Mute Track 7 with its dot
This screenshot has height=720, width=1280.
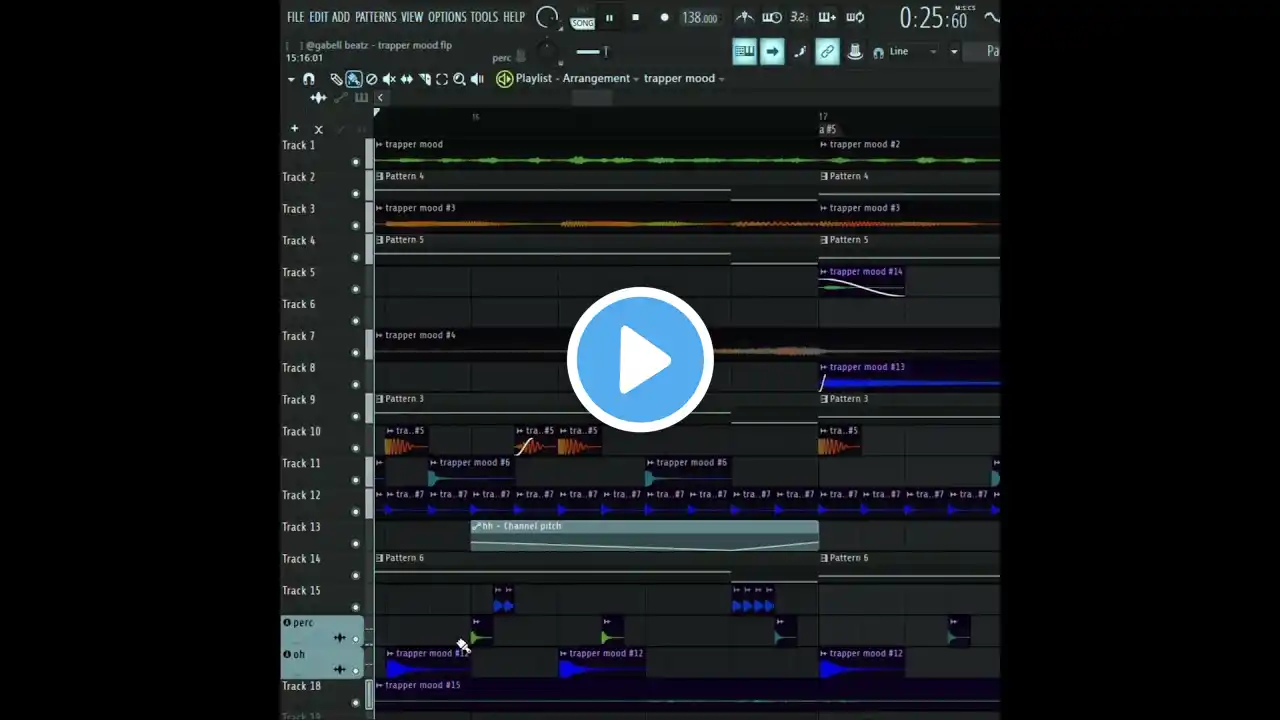pos(355,353)
